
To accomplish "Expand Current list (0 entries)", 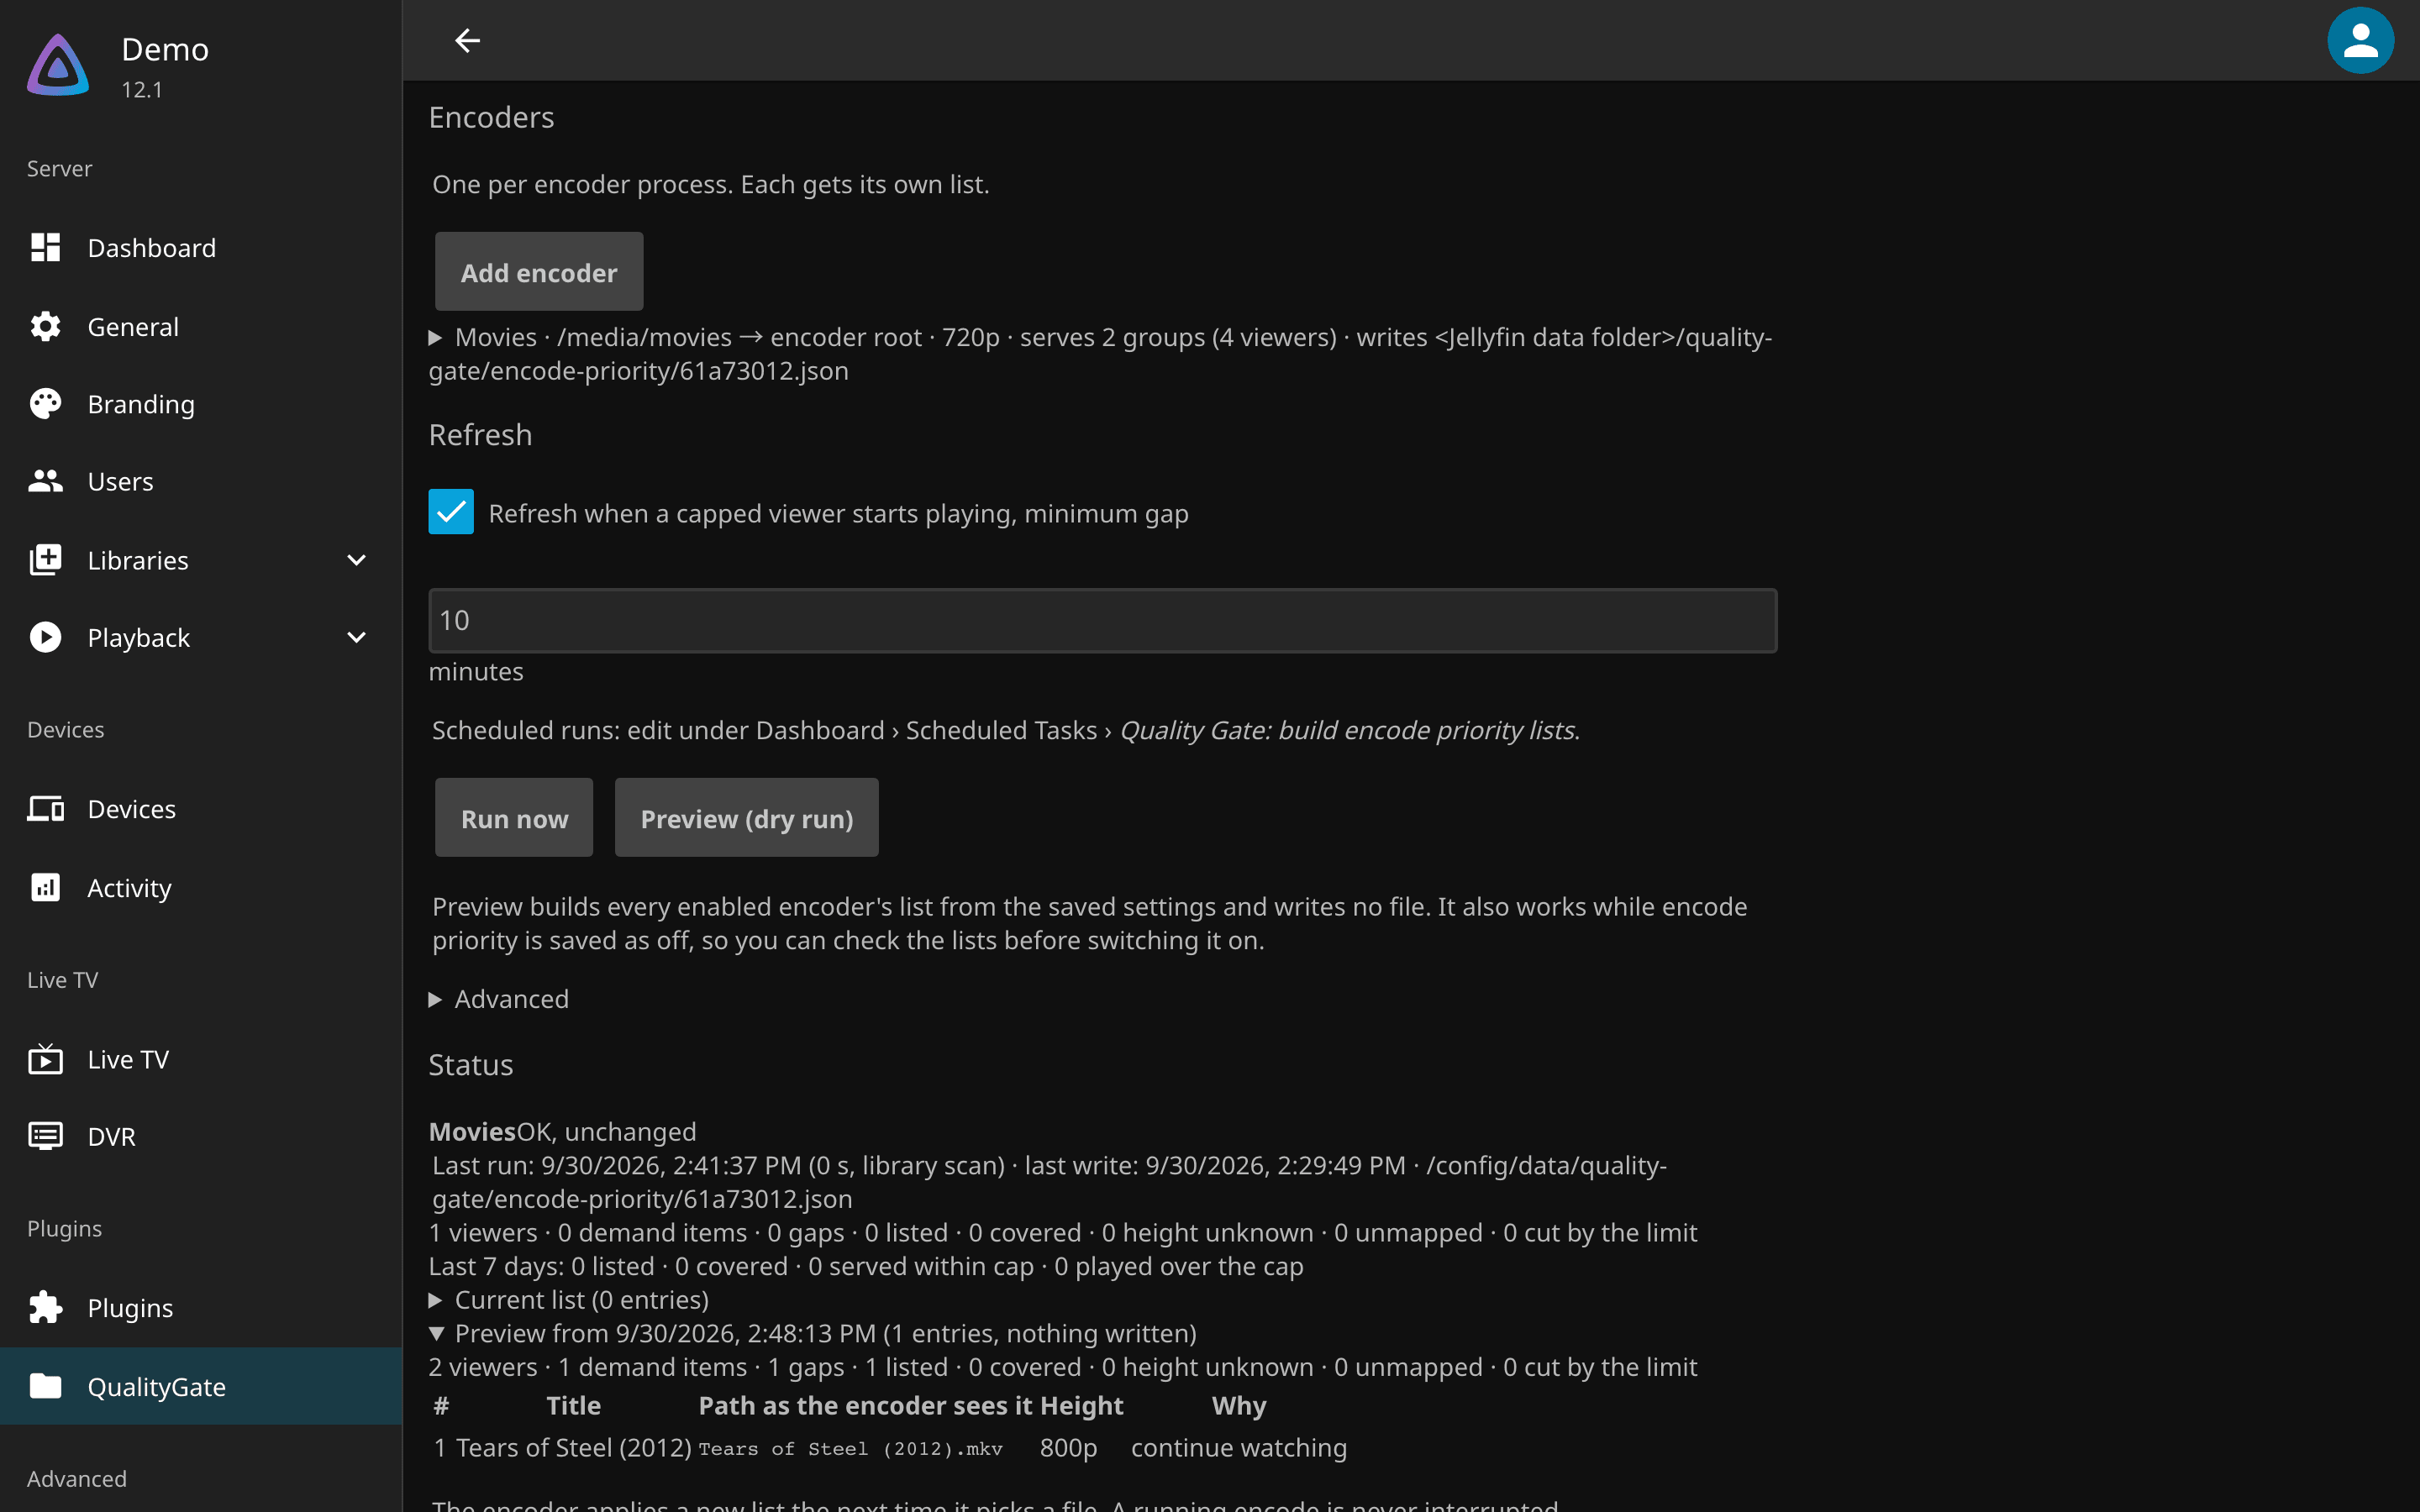I will pyautogui.click(x=569, y=1299).
